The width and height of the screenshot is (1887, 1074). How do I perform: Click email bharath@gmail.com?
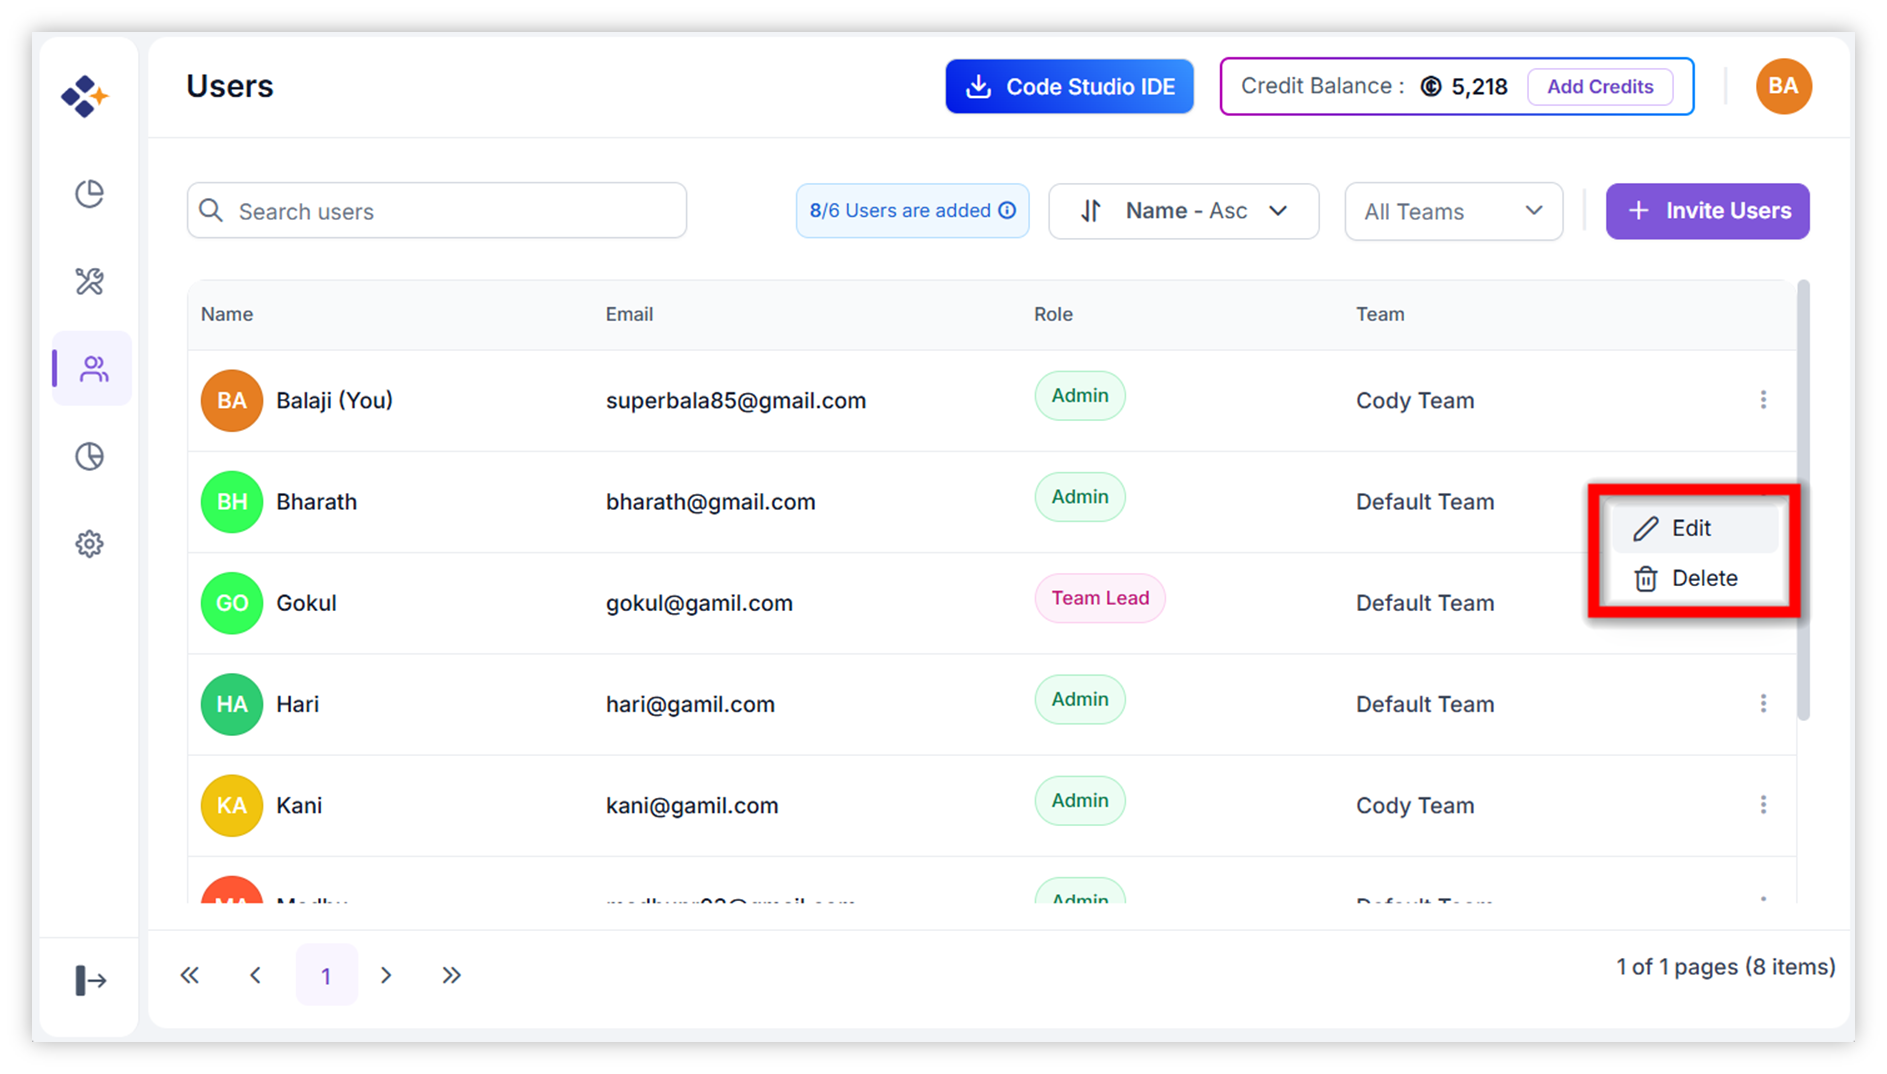click(711, 502)
